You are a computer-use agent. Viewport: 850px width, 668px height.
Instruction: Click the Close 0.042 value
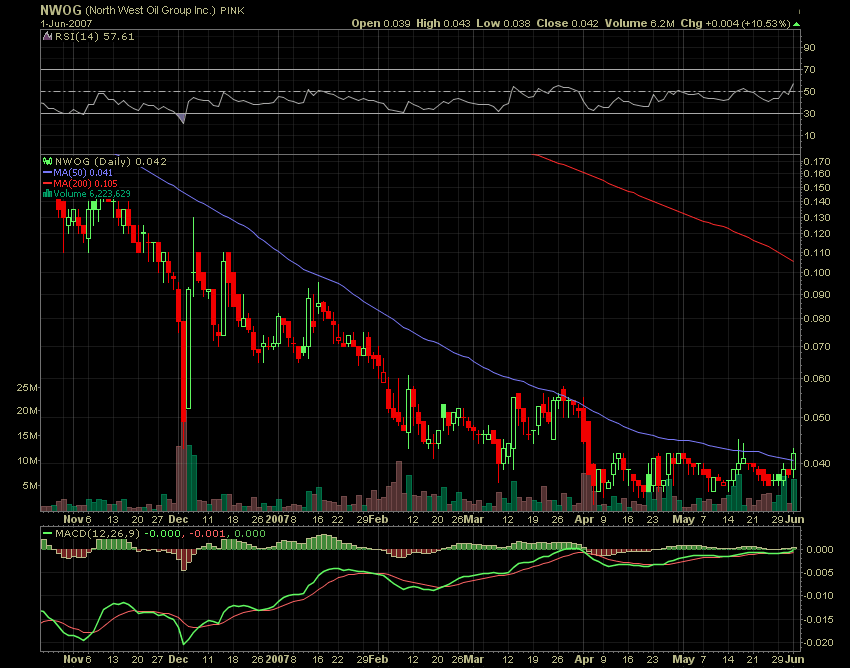568,23
